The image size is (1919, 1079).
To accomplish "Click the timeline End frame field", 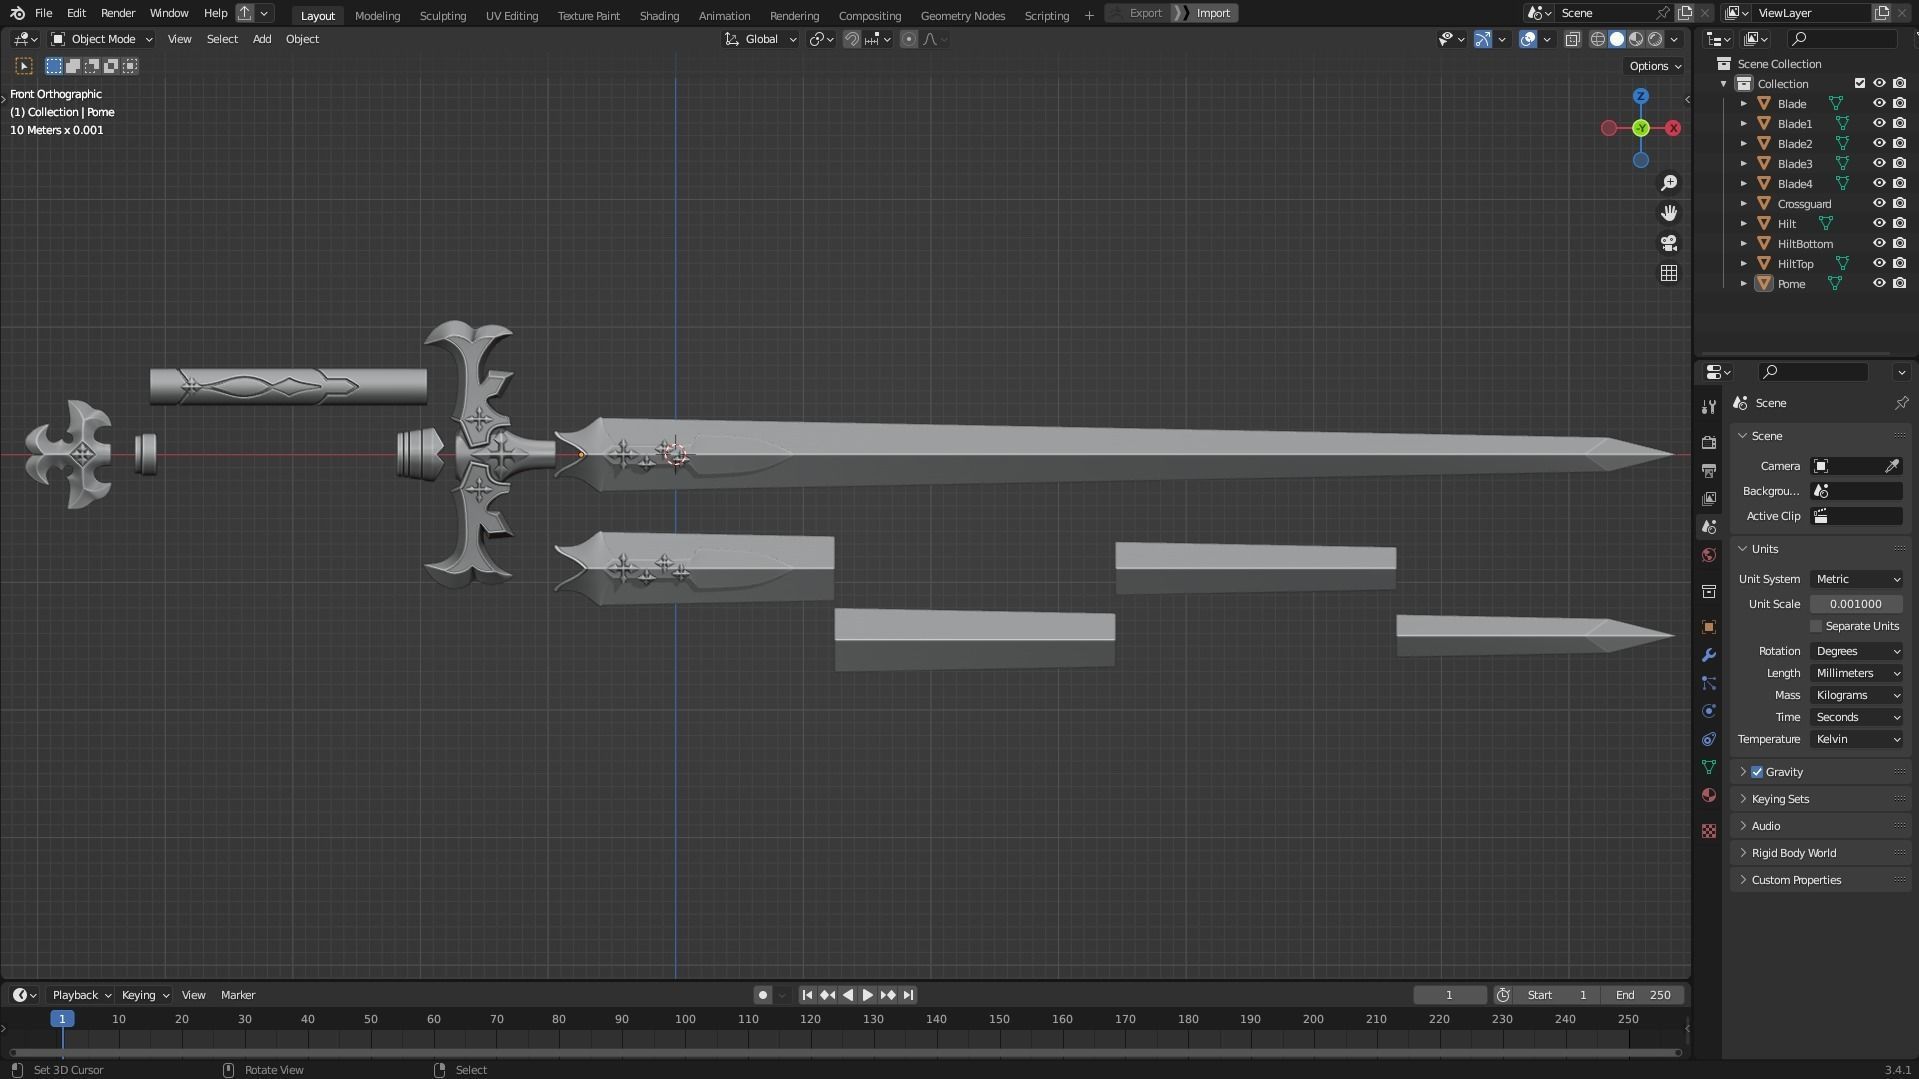I will coord(1643,995).
